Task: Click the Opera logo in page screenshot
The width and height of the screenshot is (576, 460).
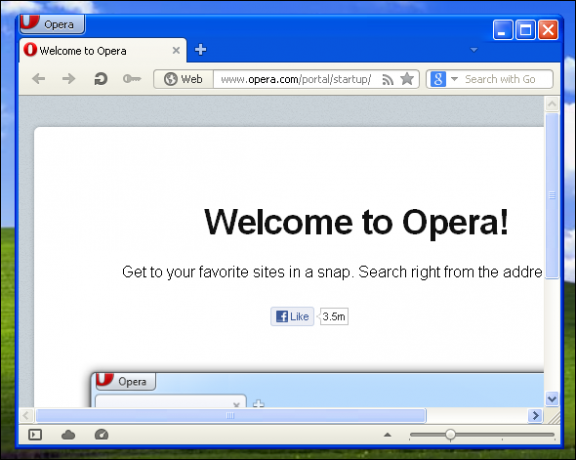Action: point(104,380)
